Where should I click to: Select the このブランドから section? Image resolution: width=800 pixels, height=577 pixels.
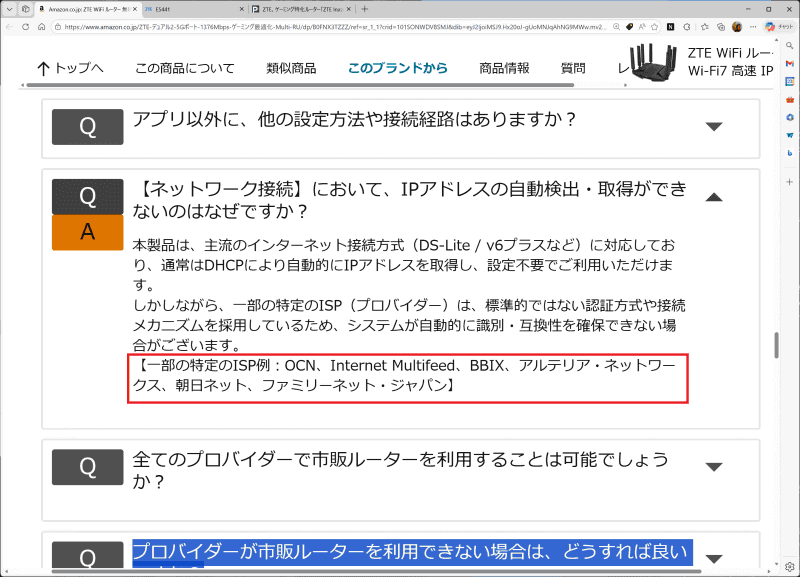click(397, 68)
